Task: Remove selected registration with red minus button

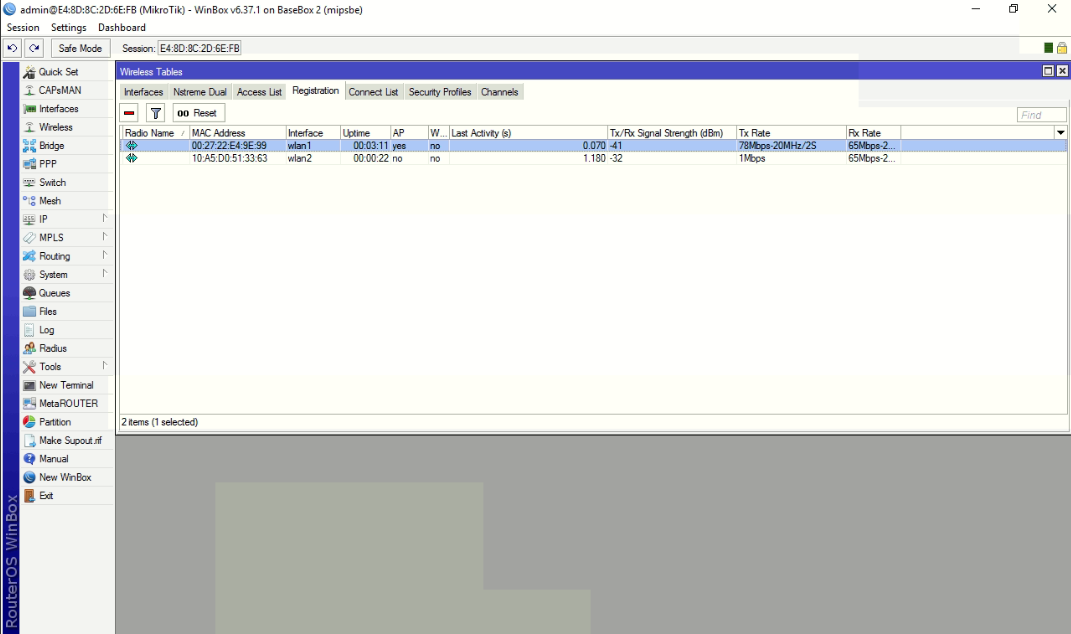Action: (129, 113)
